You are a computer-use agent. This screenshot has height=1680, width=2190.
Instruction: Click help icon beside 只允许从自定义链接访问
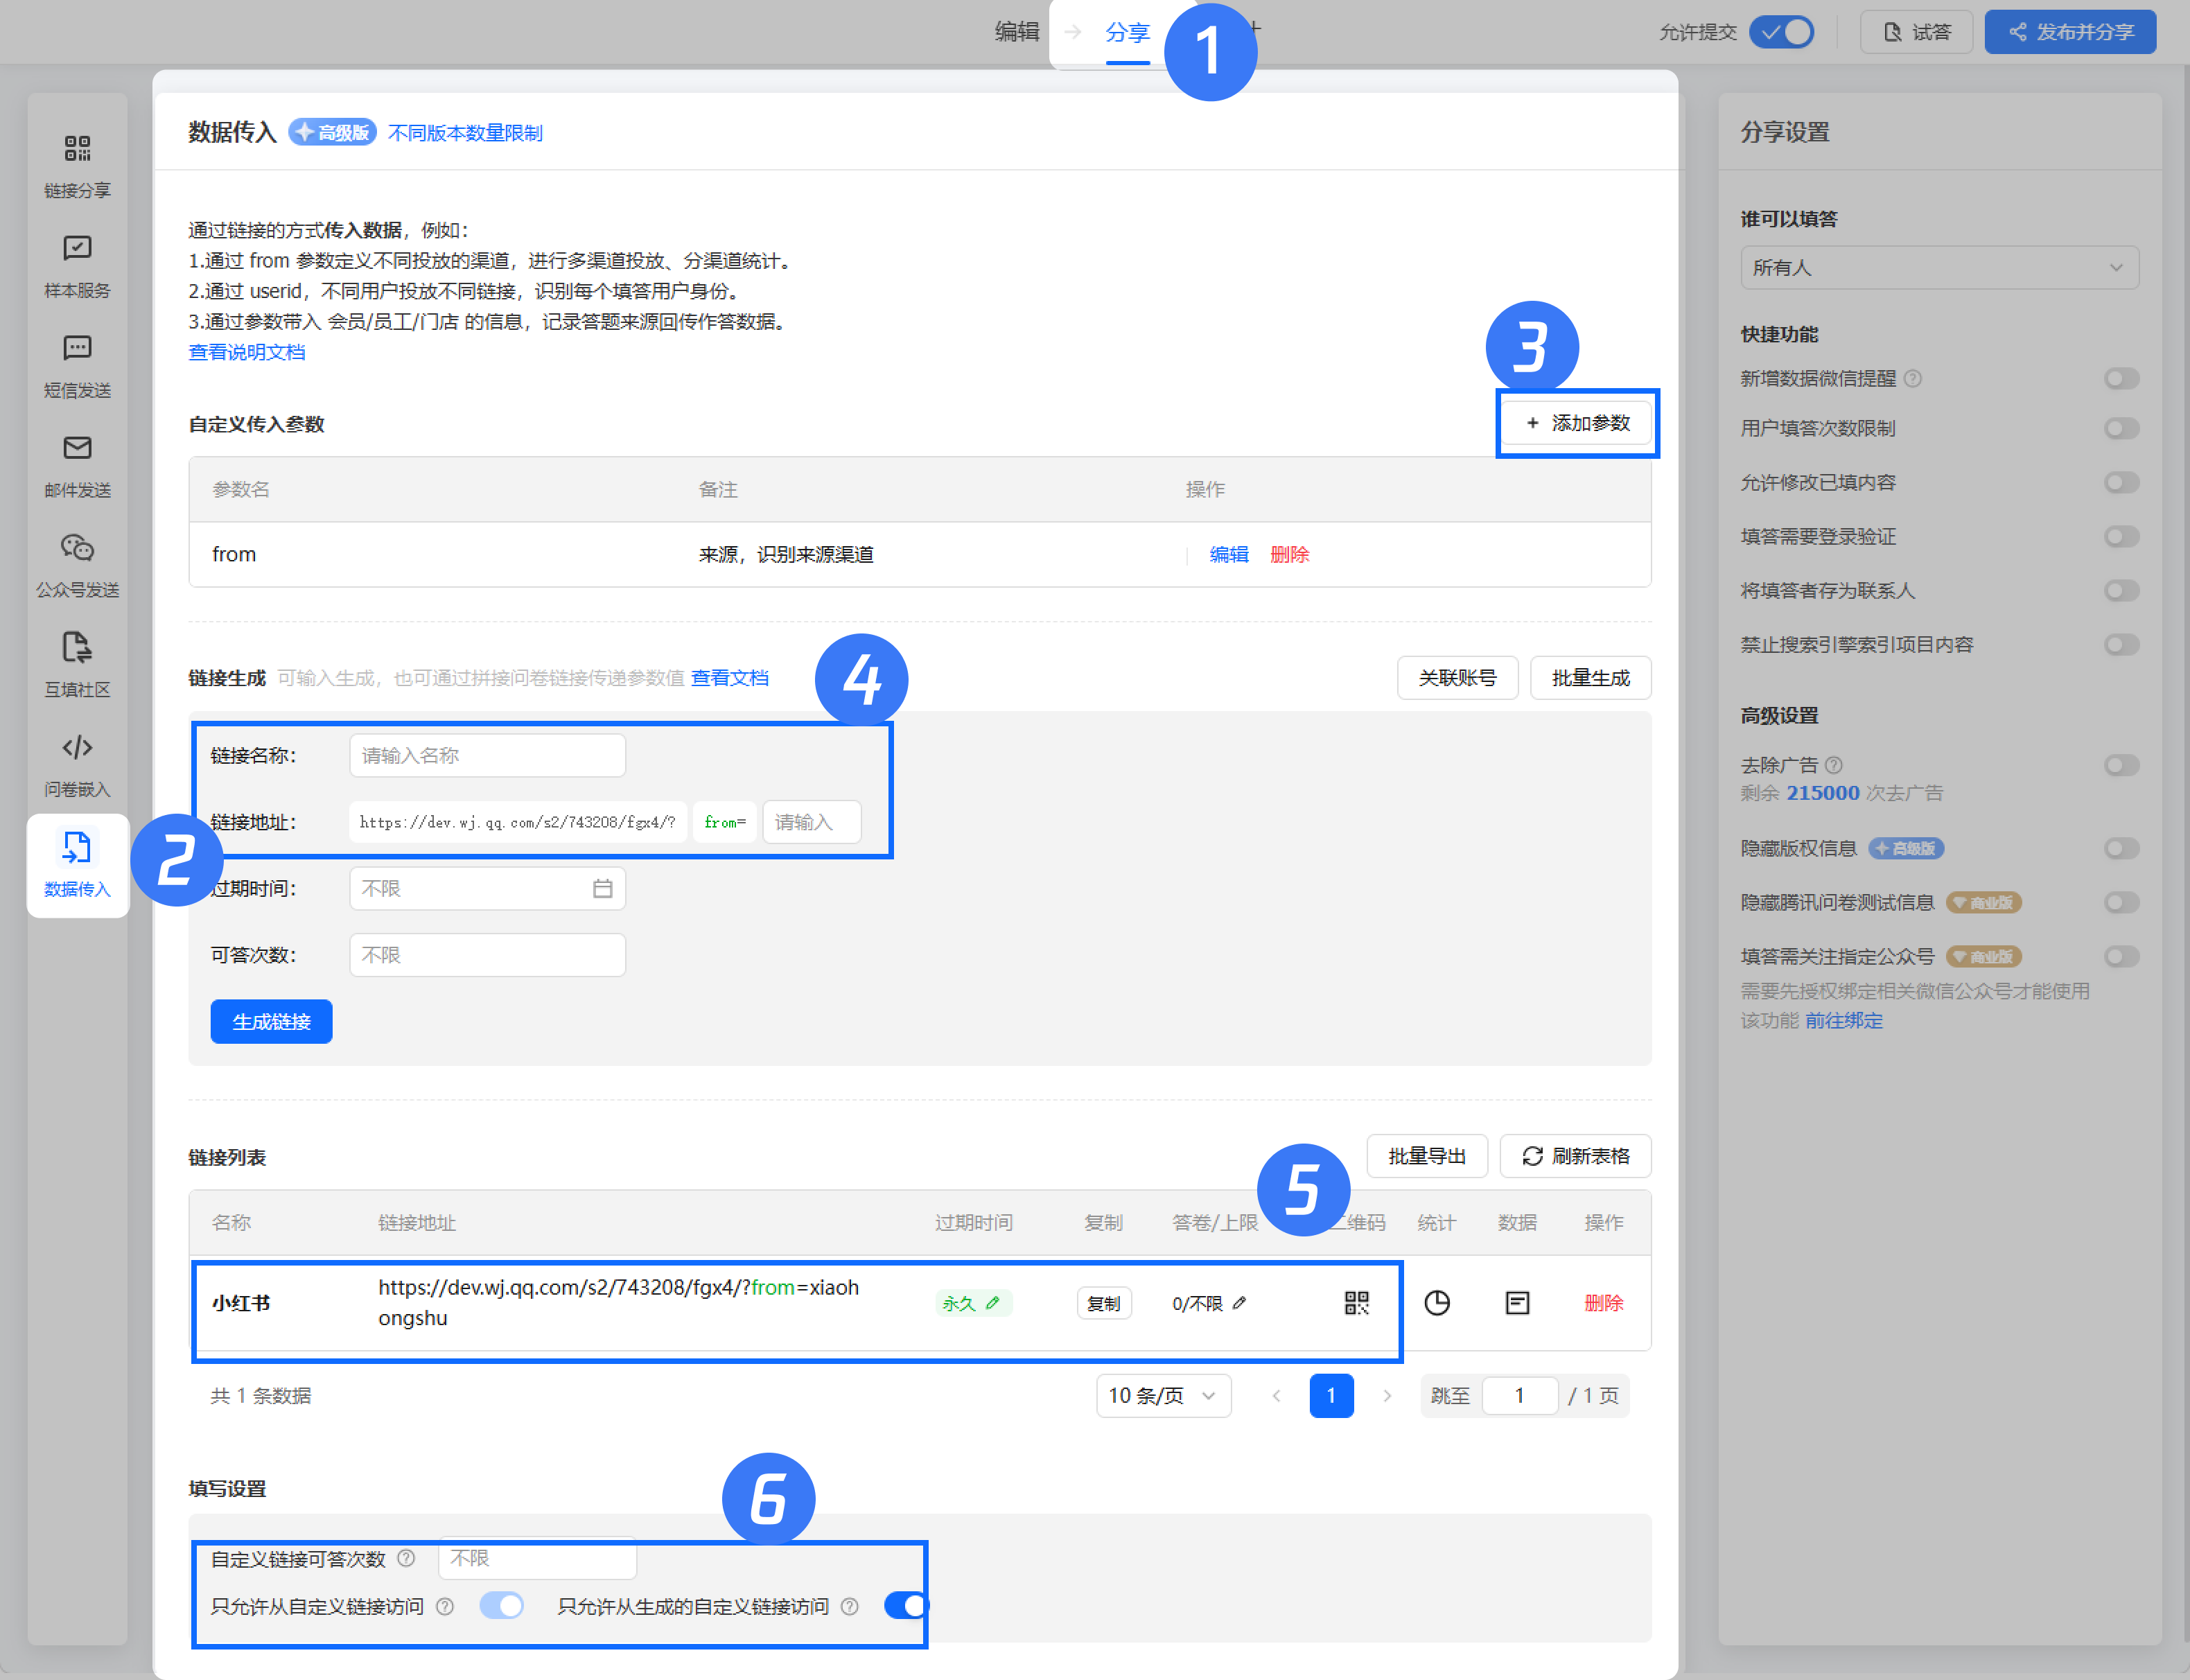pos(445,1606)
